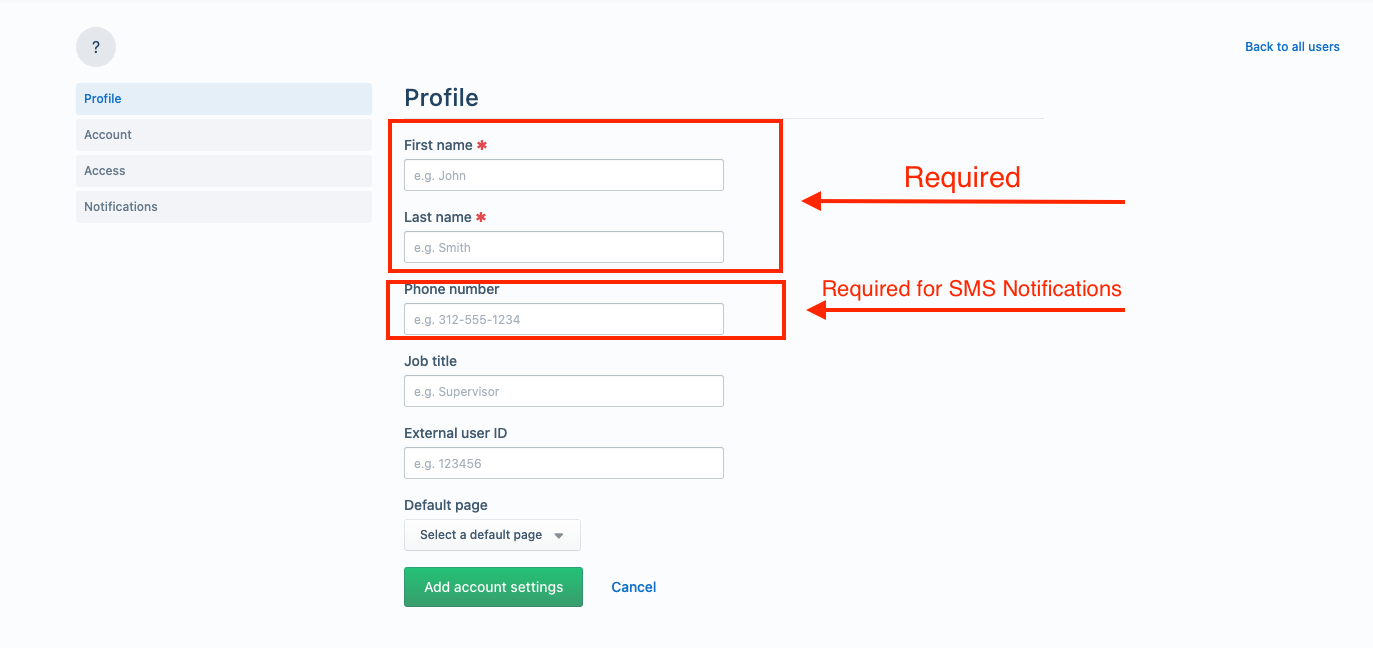
Task: Open the Select a default page dropdown
Action: [492, 535]
